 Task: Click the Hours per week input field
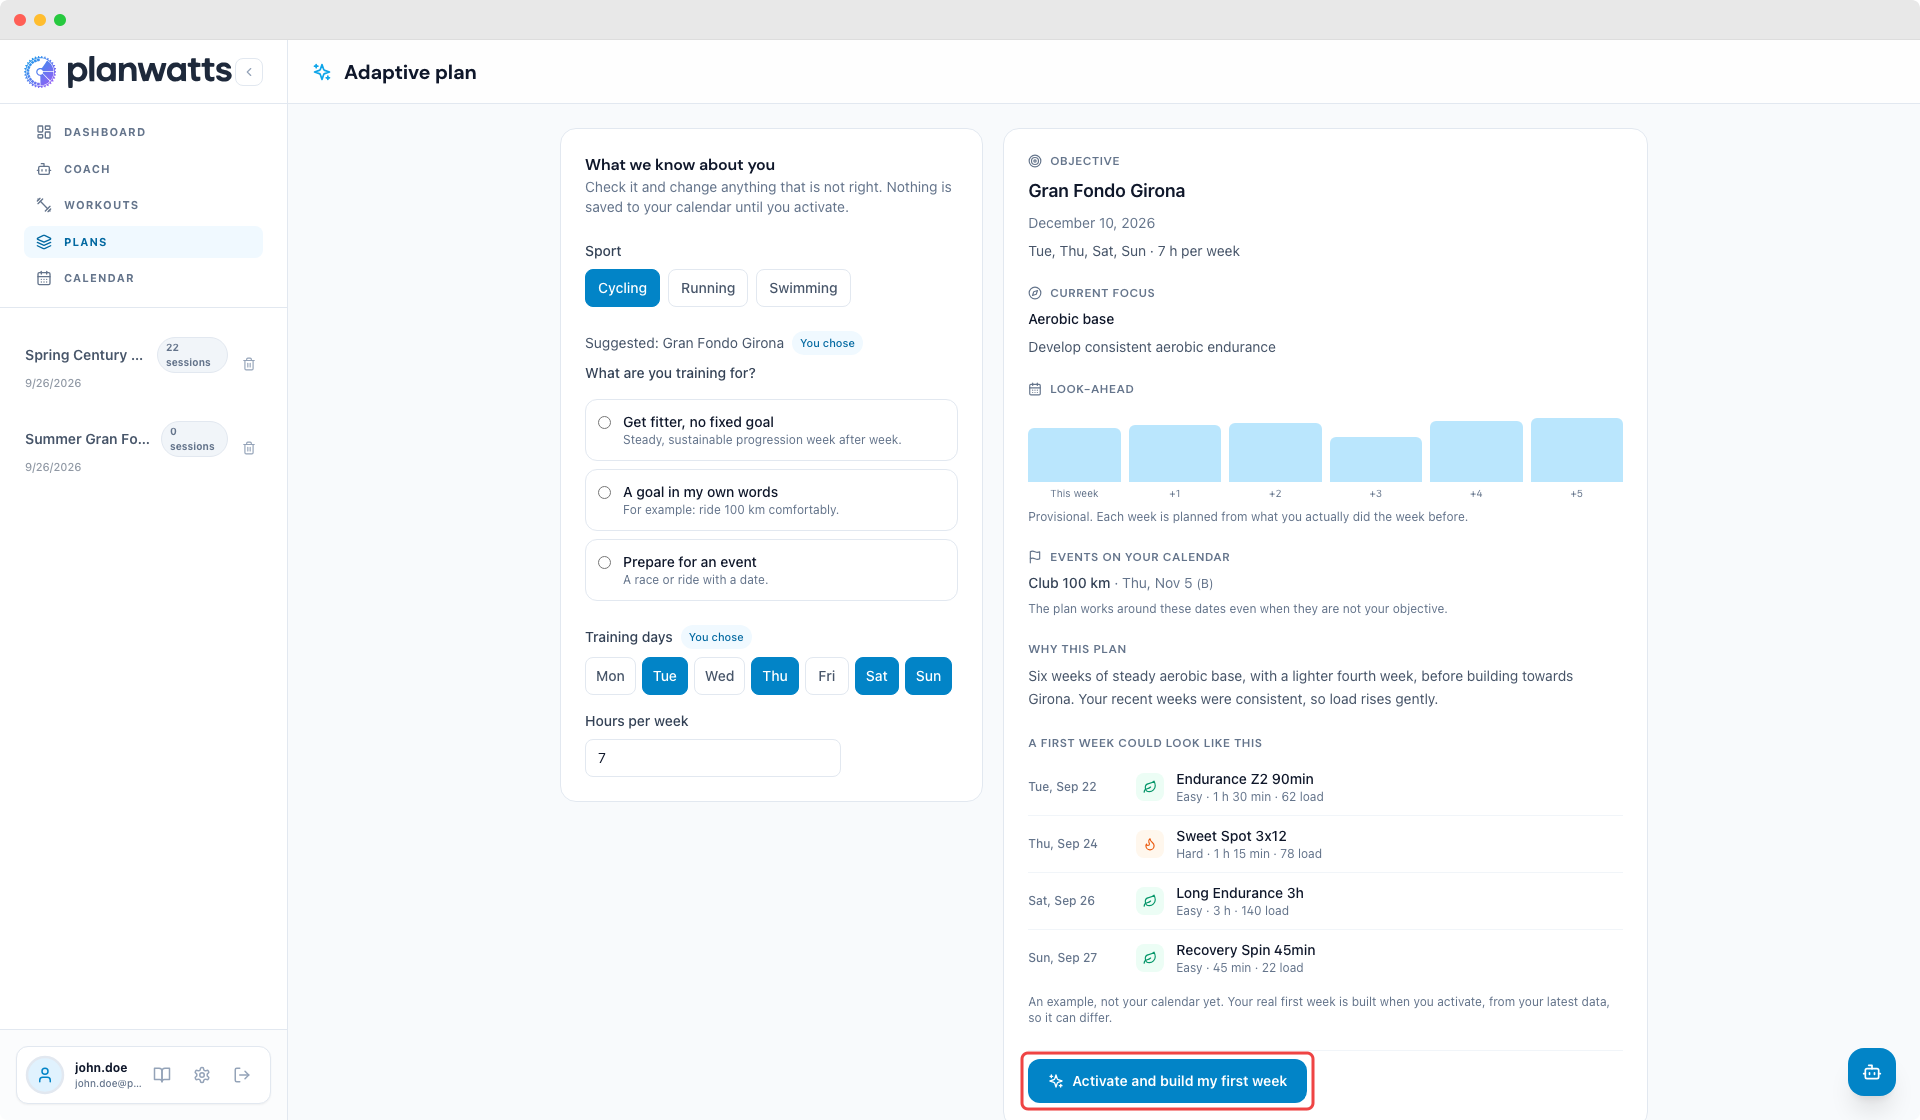pos(713,758)
